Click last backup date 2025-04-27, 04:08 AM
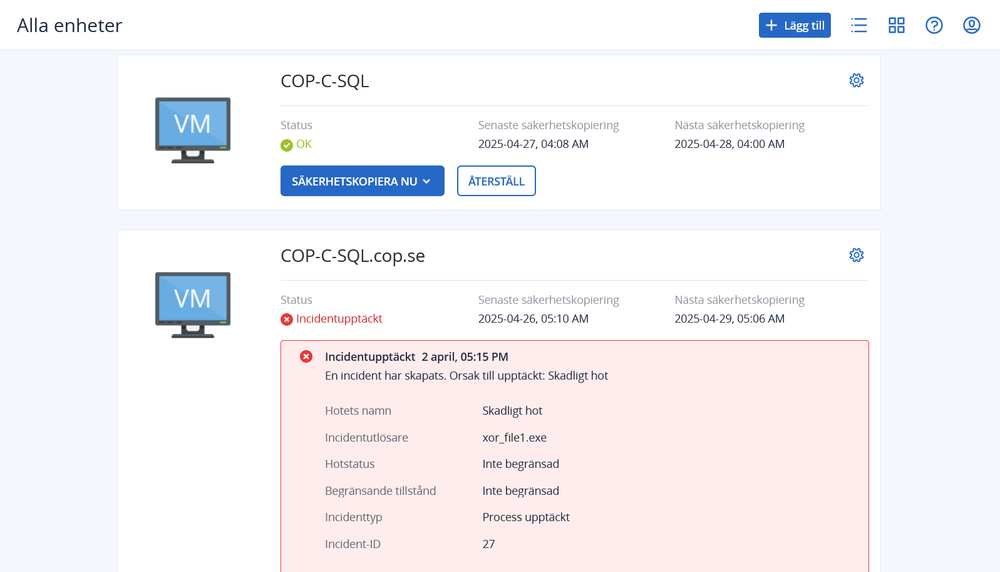Image resolution: width=1000 pixels, height=572 pixels. pyautogui.click(x=533, y=144)
